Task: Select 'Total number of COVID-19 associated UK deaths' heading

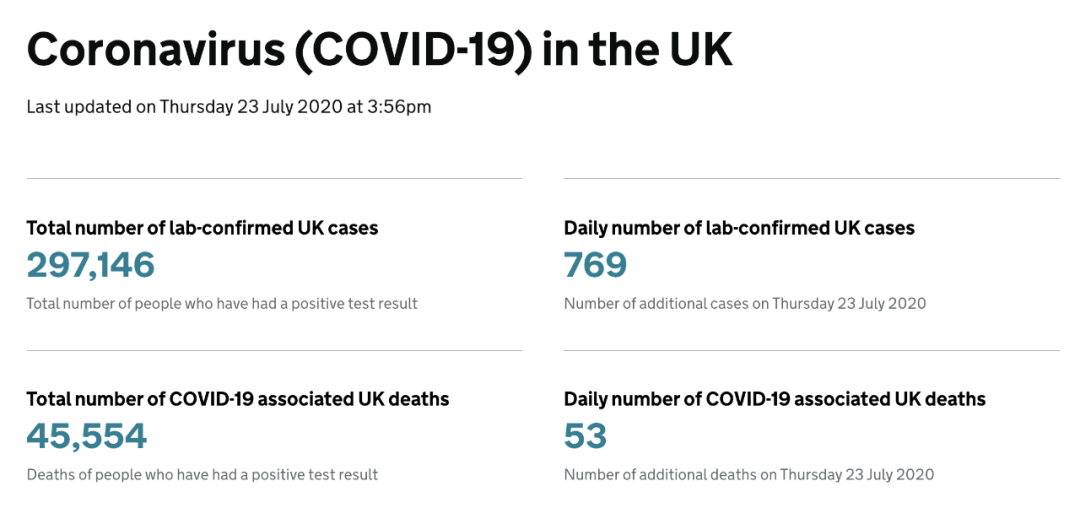Action: click(238, 399)
